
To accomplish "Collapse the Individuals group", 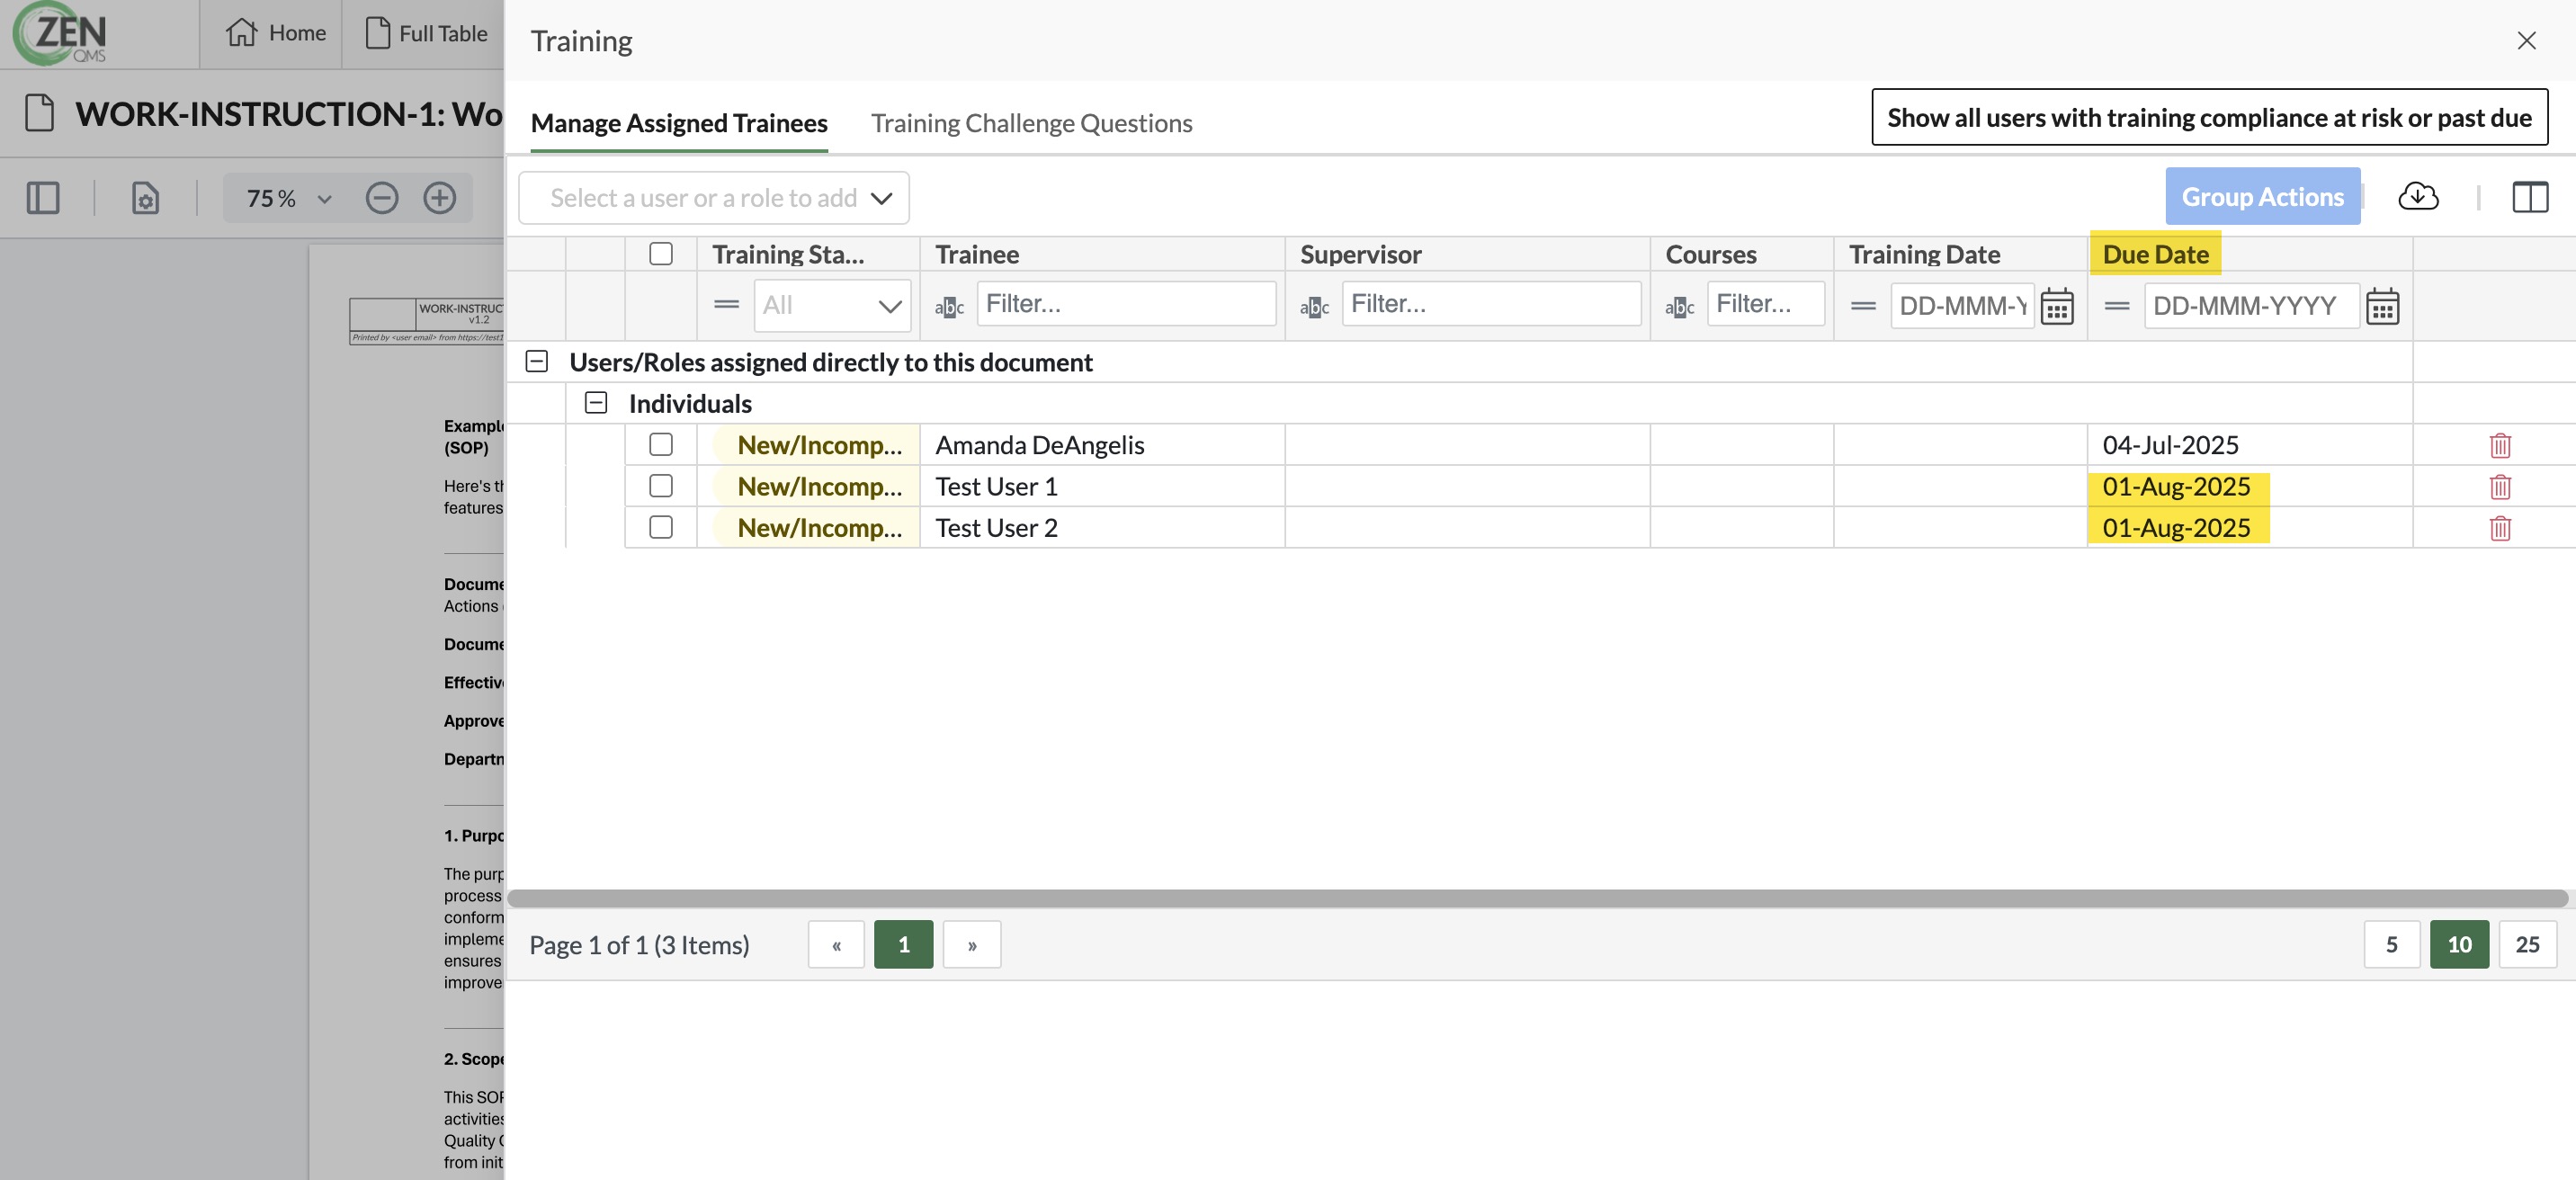I will (x=596, y=402).
